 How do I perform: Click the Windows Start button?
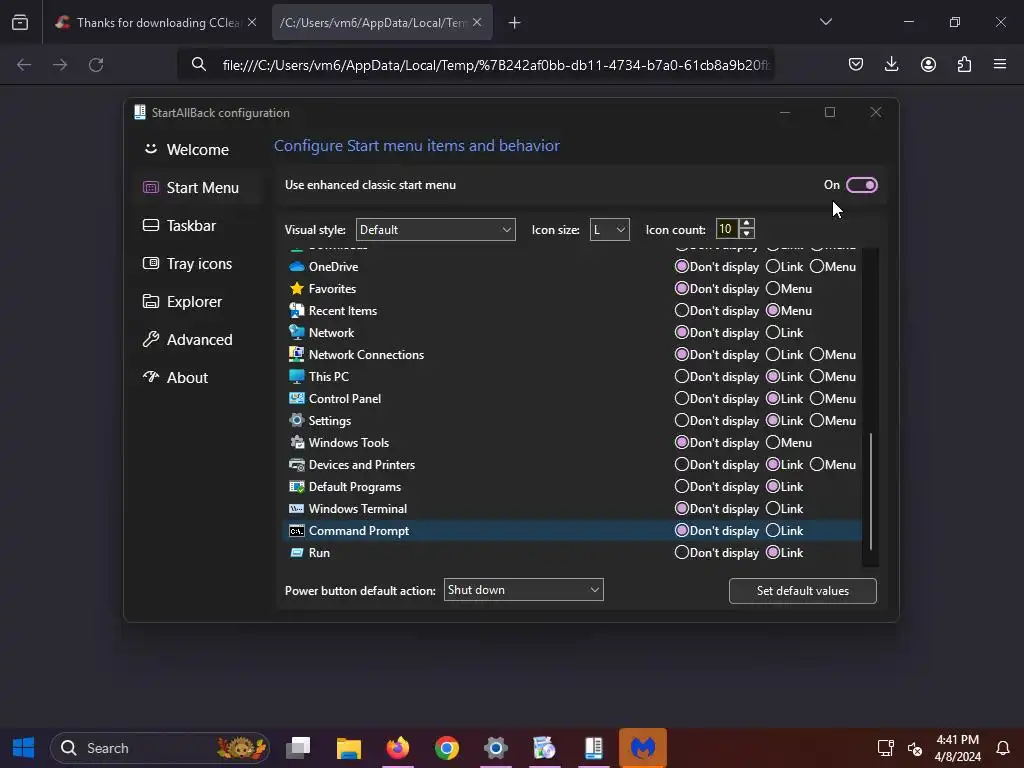pyautogui.click(x=24, y=748)
